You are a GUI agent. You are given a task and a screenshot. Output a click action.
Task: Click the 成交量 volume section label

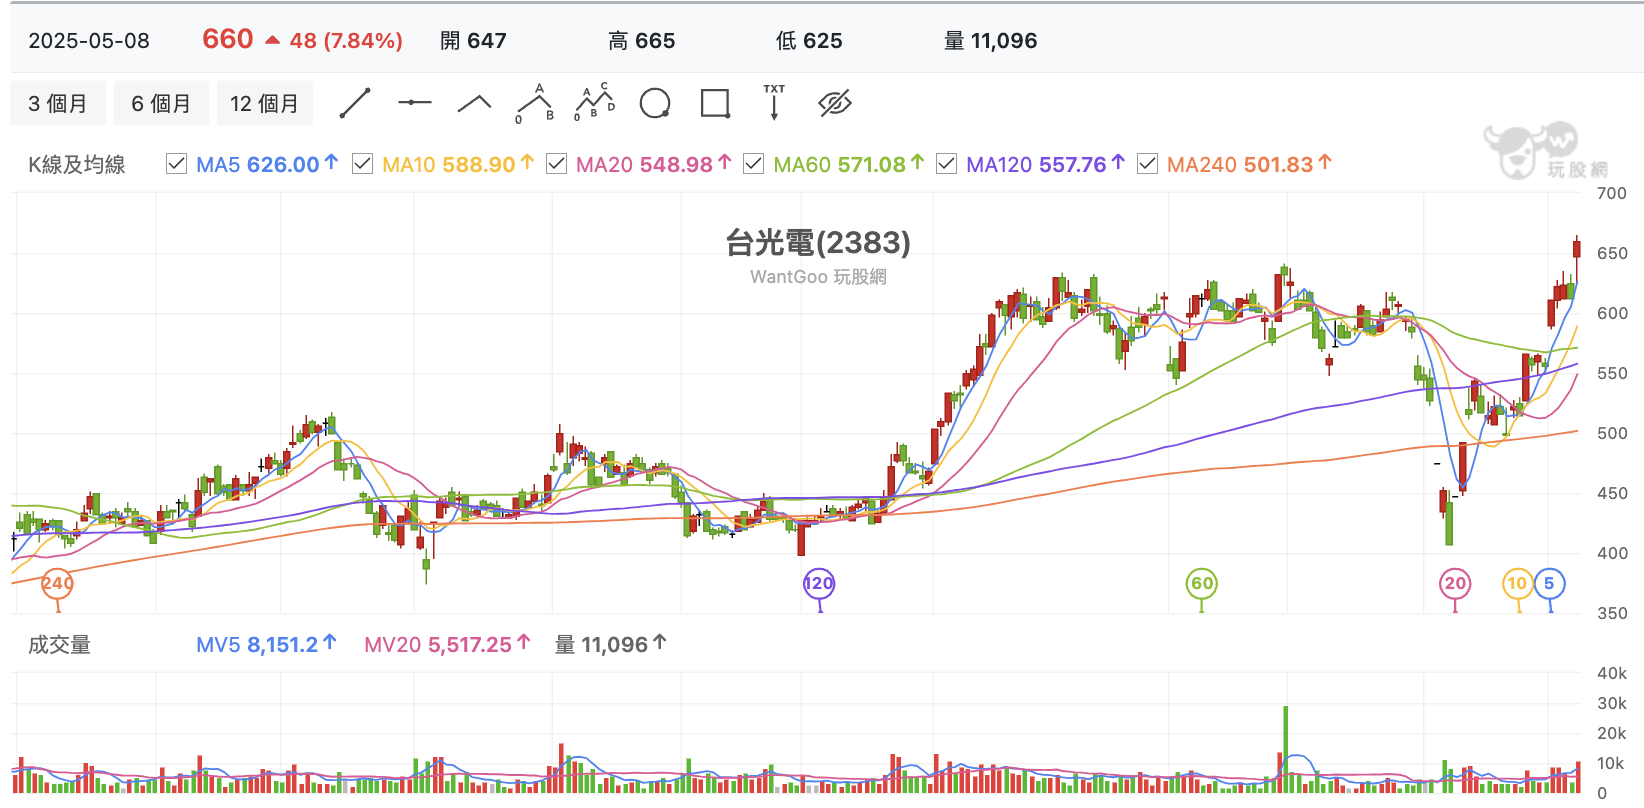pos(59,645)
